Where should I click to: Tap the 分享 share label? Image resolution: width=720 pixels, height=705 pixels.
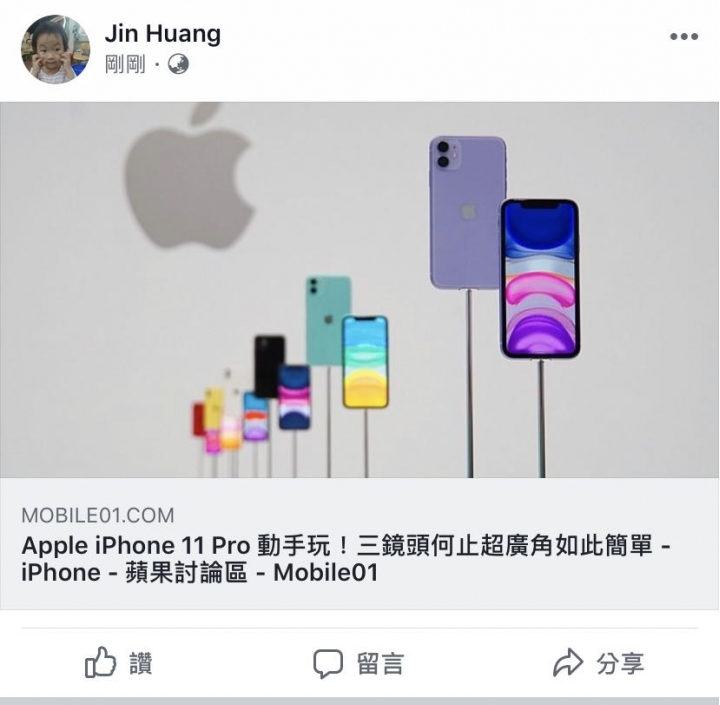620,664
